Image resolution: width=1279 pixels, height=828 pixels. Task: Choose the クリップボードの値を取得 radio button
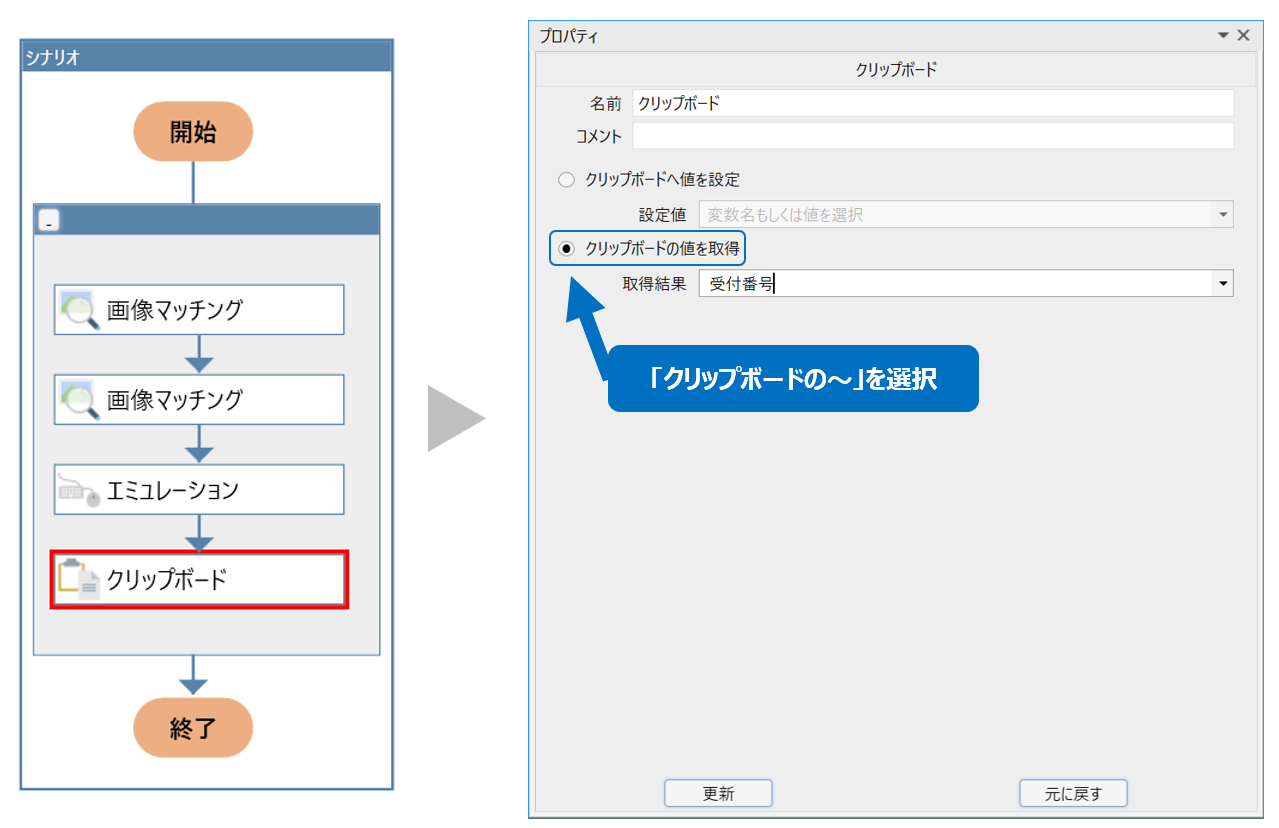tap(567, 248)
